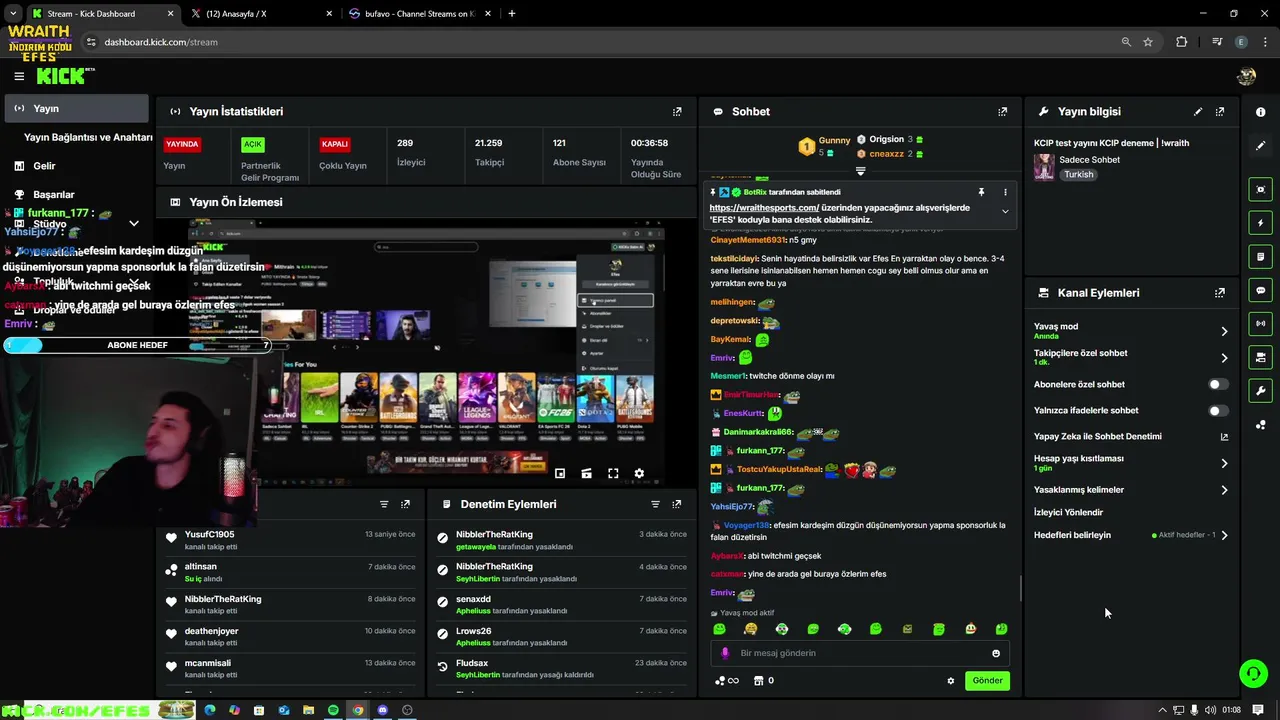This screenshot has width=1280, height=720.
Task: Open Yapay Zeka ile Sohbet Denetimi link
Action: click(x=1224, y=437)
